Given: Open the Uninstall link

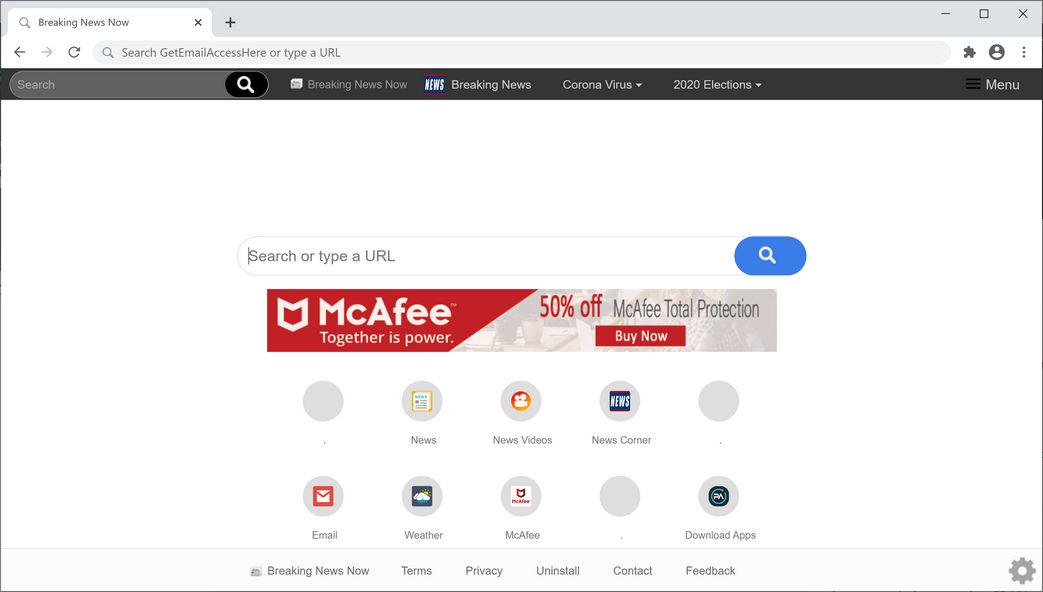Looking at the screenshot, I should (557, 570).
